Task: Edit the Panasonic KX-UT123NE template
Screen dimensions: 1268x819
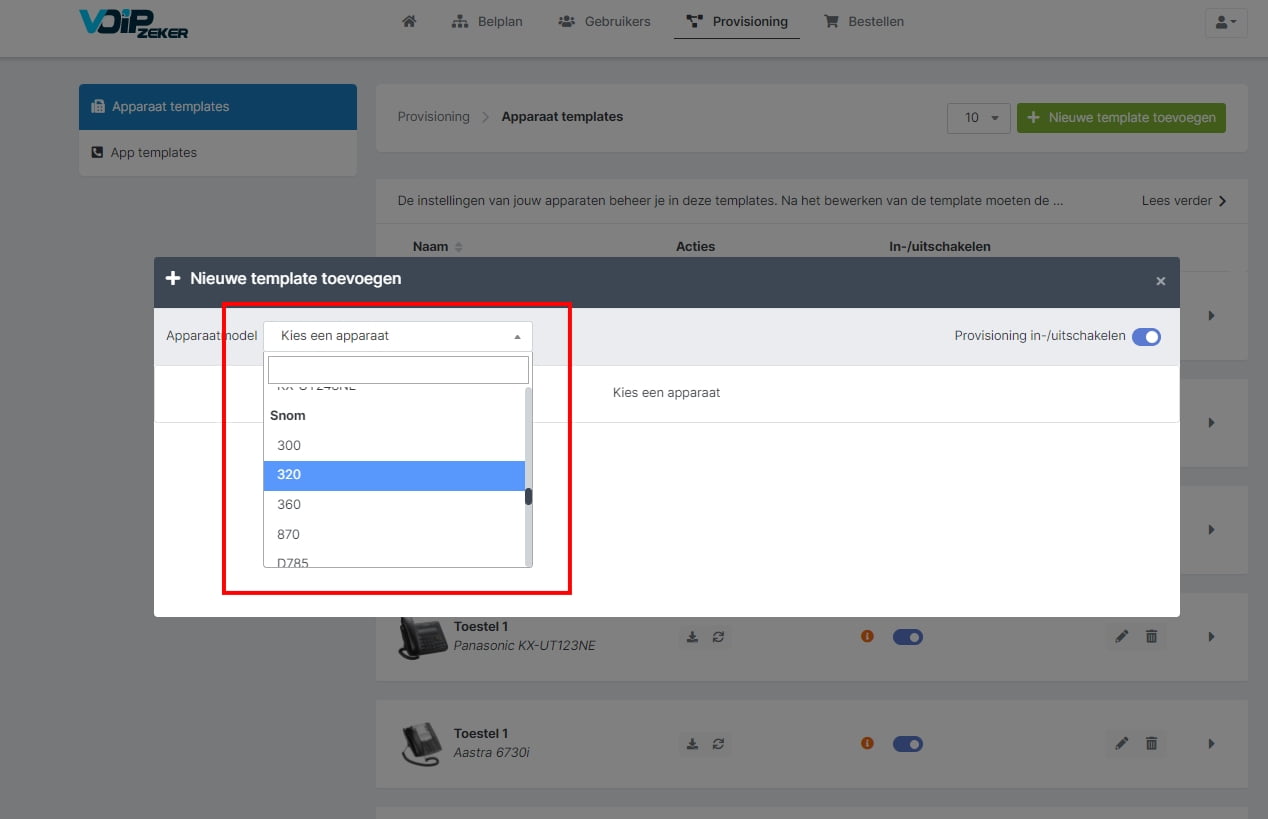Action: tap(1122, 636)
